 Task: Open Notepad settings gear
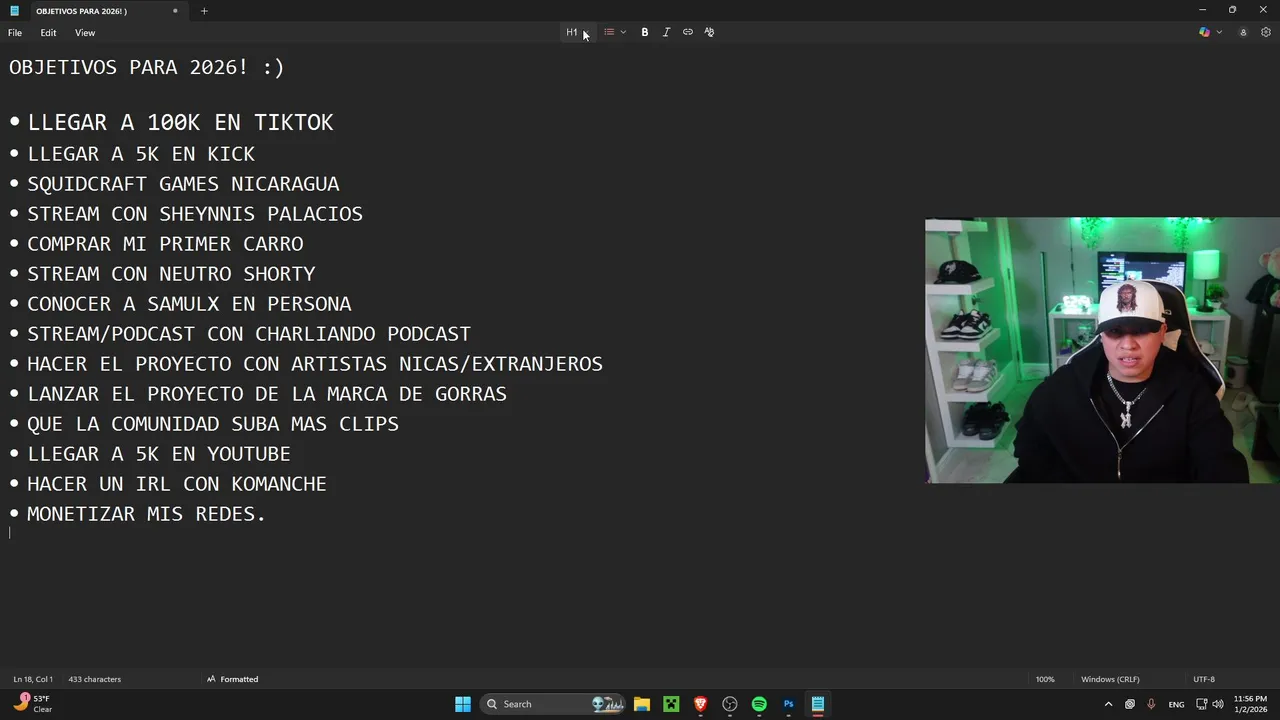tap(1265, 32)
